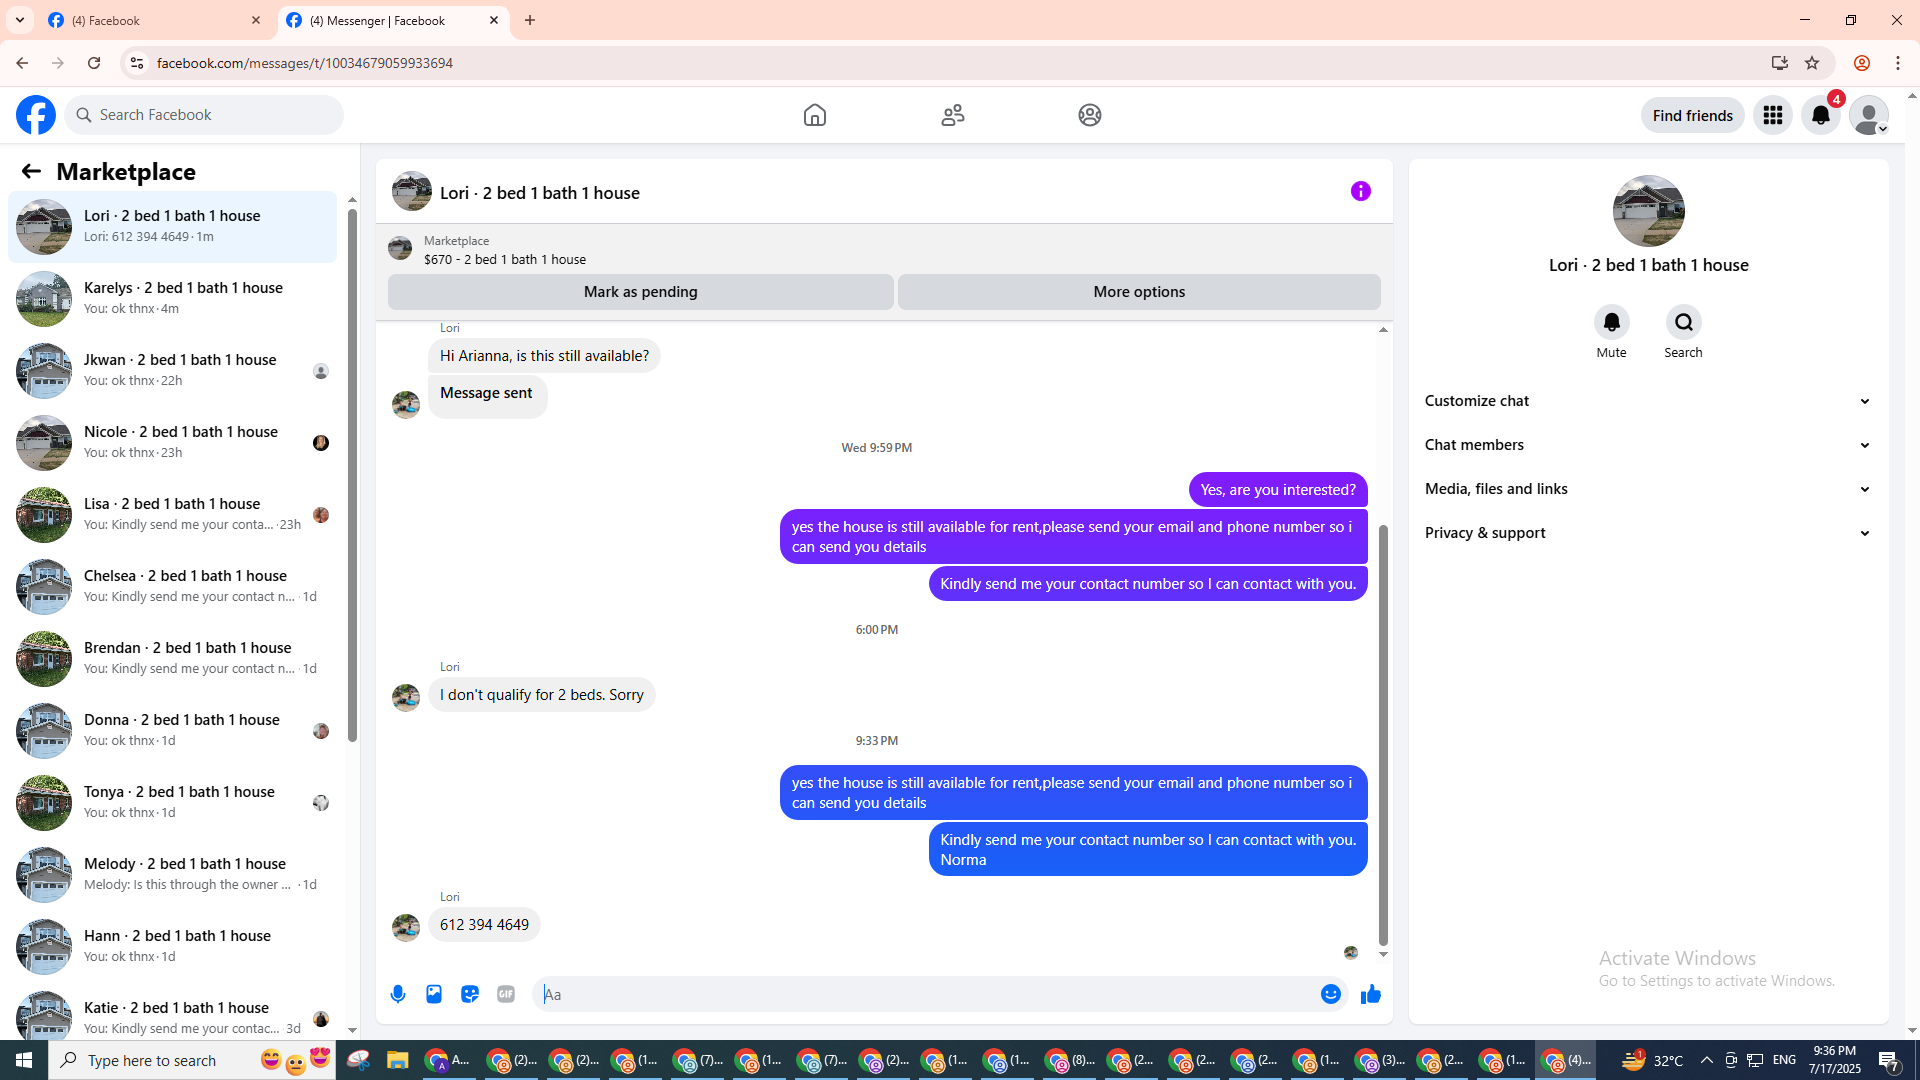The height and width of the screenshot is (1080, 1920).
Task: Open Nicole 2 bed 1 bath chat
Action: (x=173, y=442)
